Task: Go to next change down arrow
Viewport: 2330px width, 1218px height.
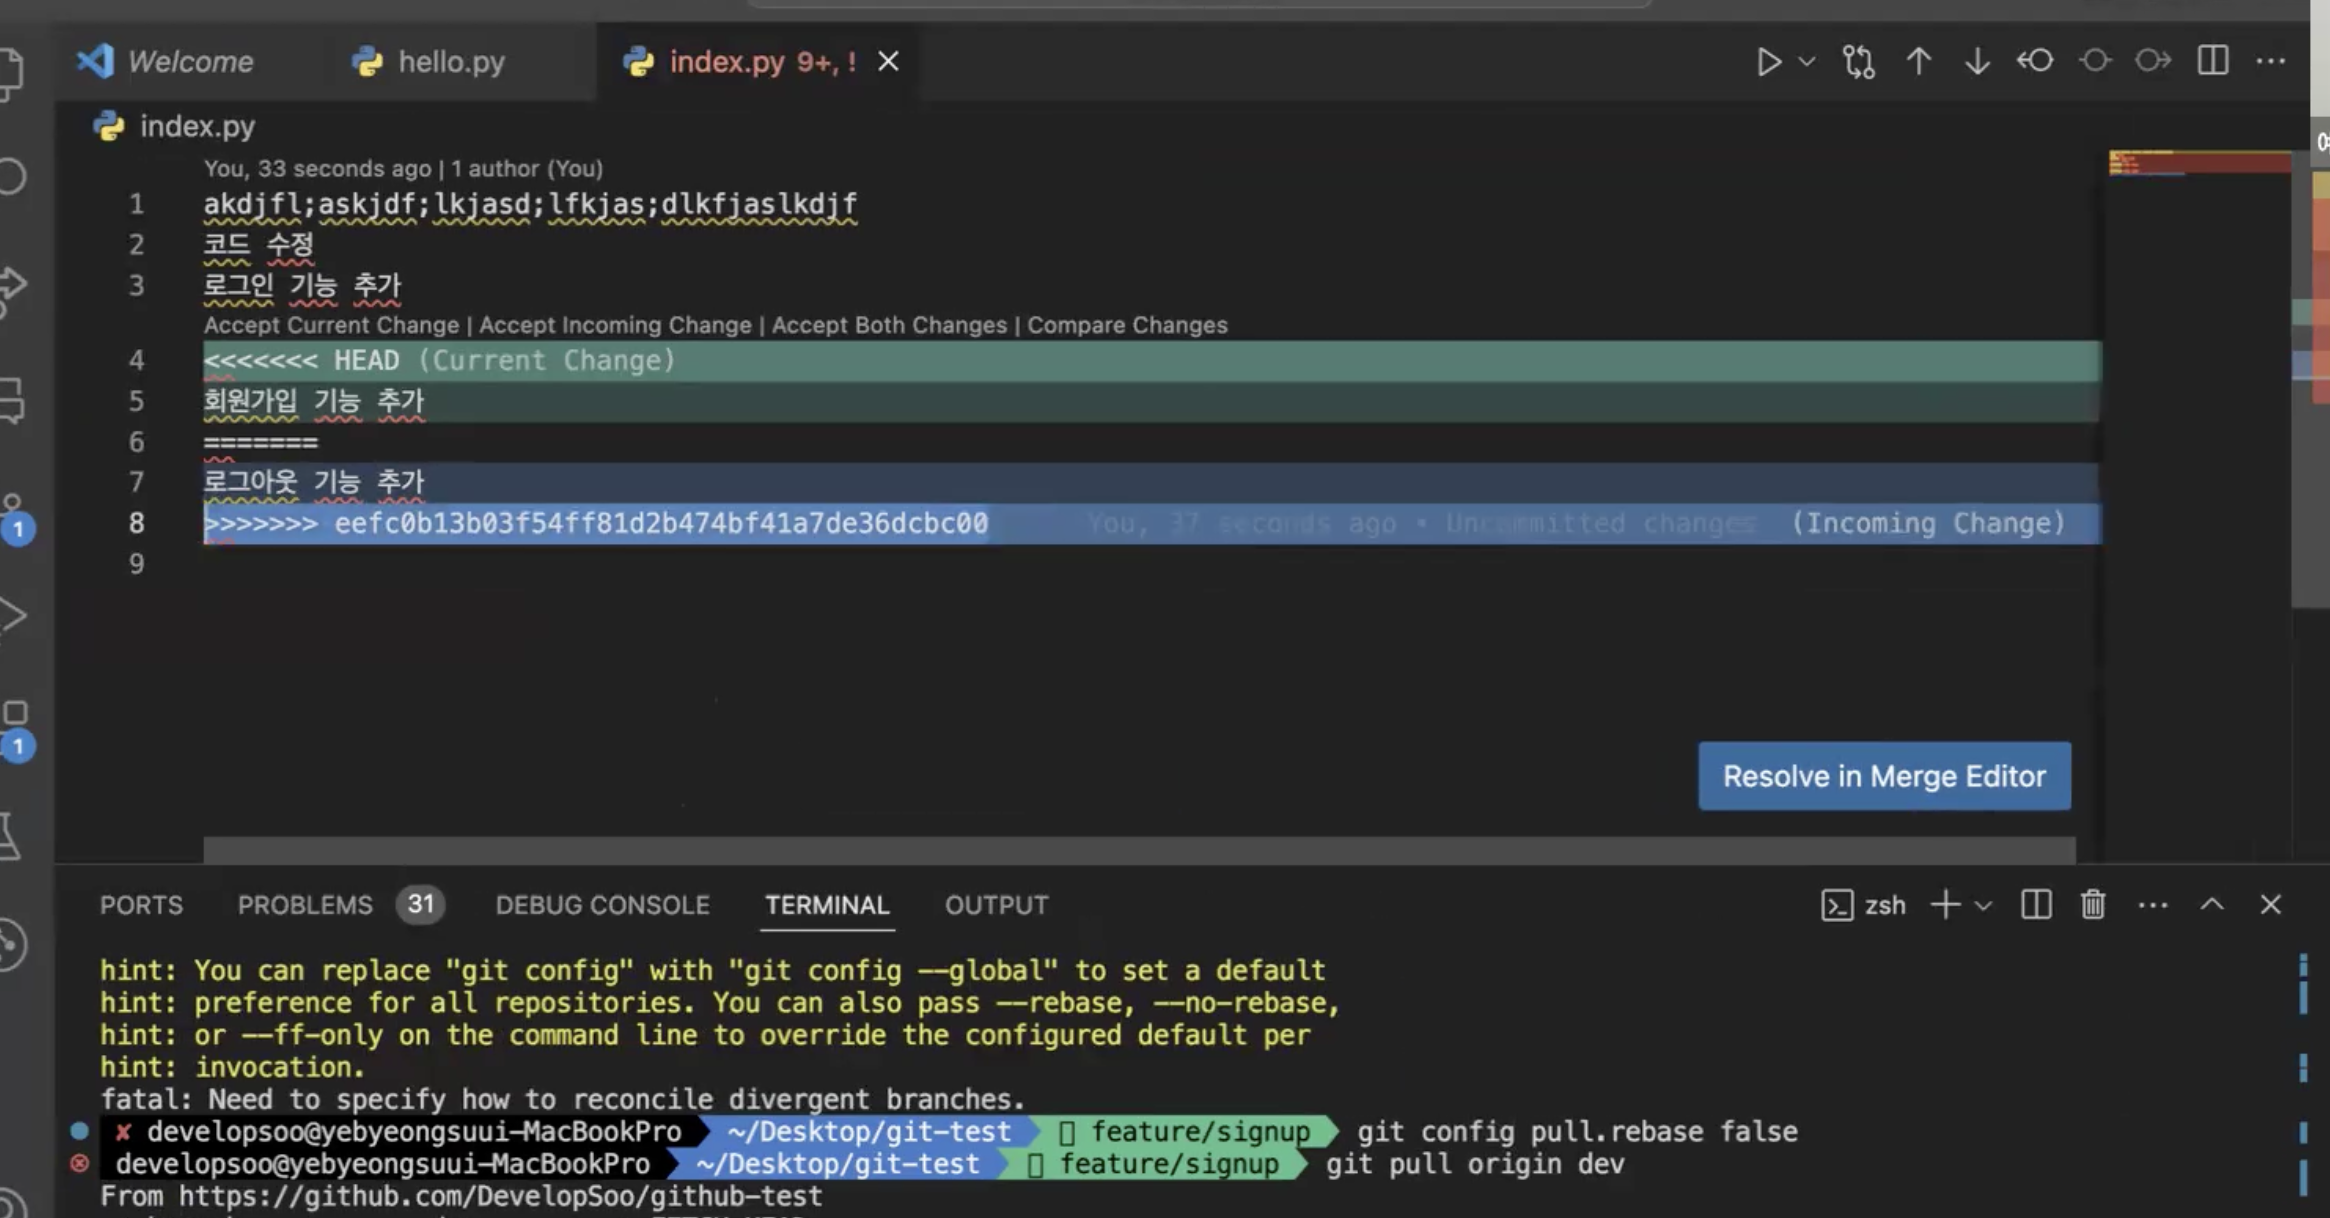Action: point(1976,62)
